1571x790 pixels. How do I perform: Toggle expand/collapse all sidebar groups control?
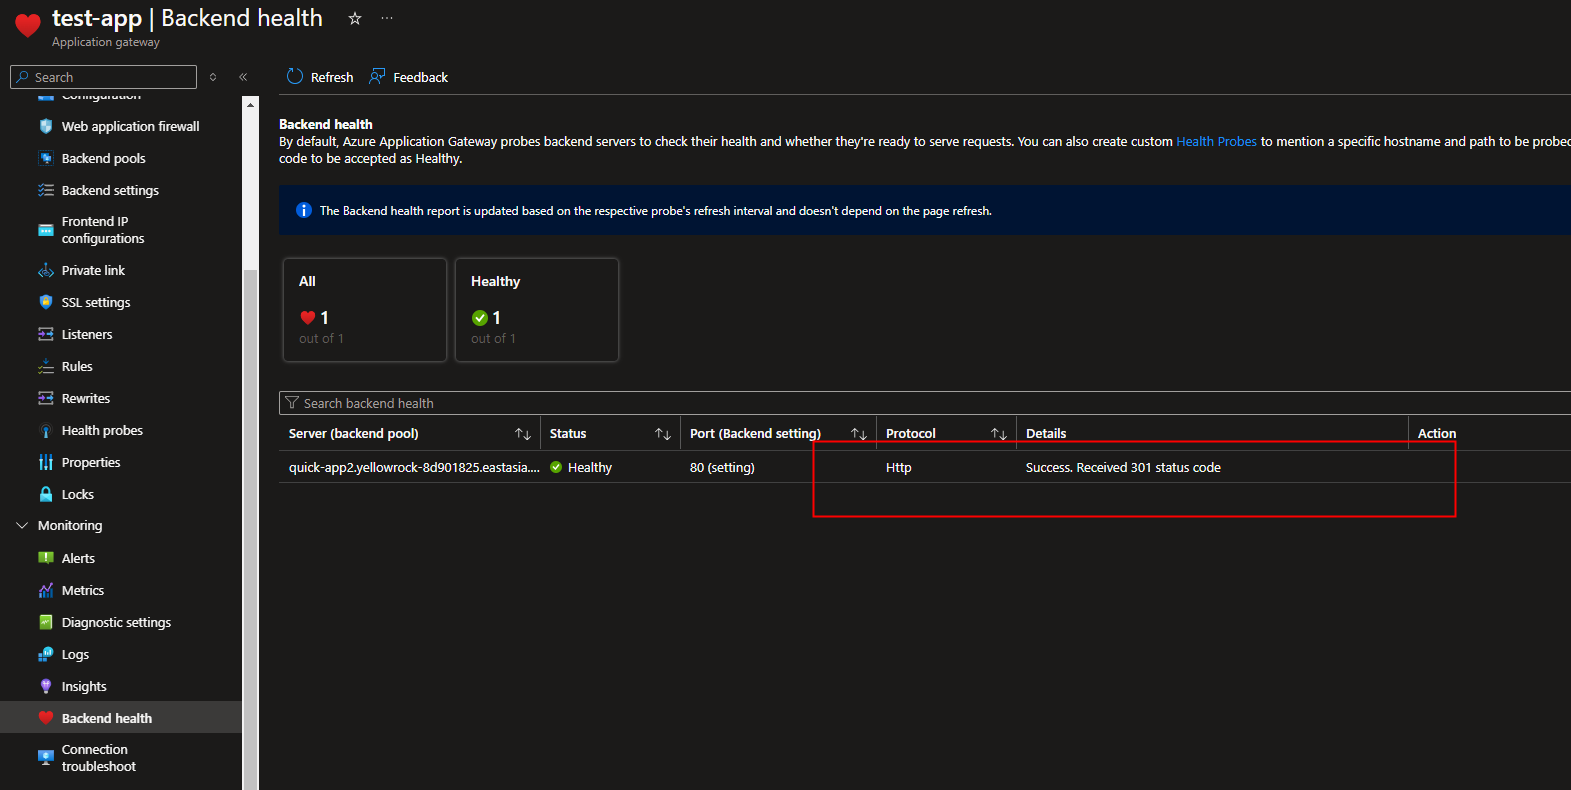click(x=213, y=77)
